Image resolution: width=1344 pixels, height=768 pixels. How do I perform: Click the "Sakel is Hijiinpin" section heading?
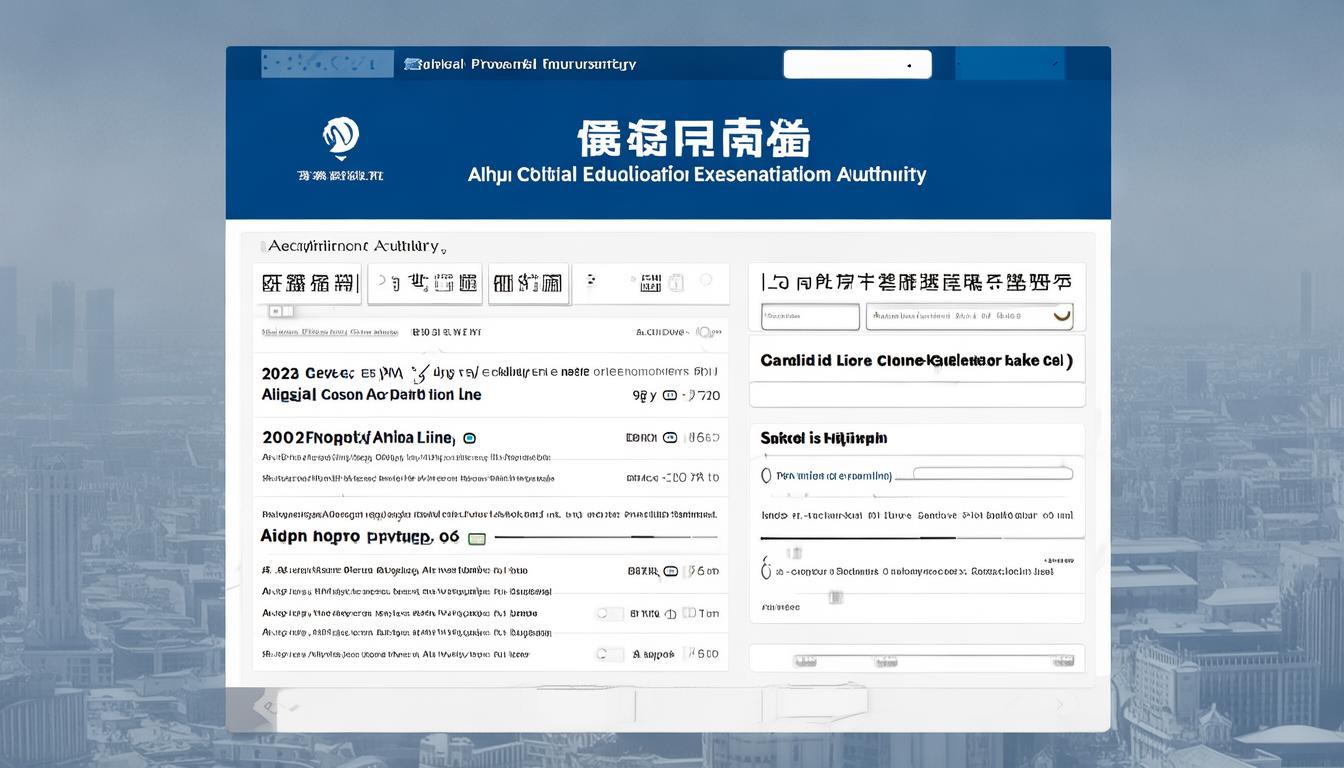pyautogui.click(x=823, y=438)
